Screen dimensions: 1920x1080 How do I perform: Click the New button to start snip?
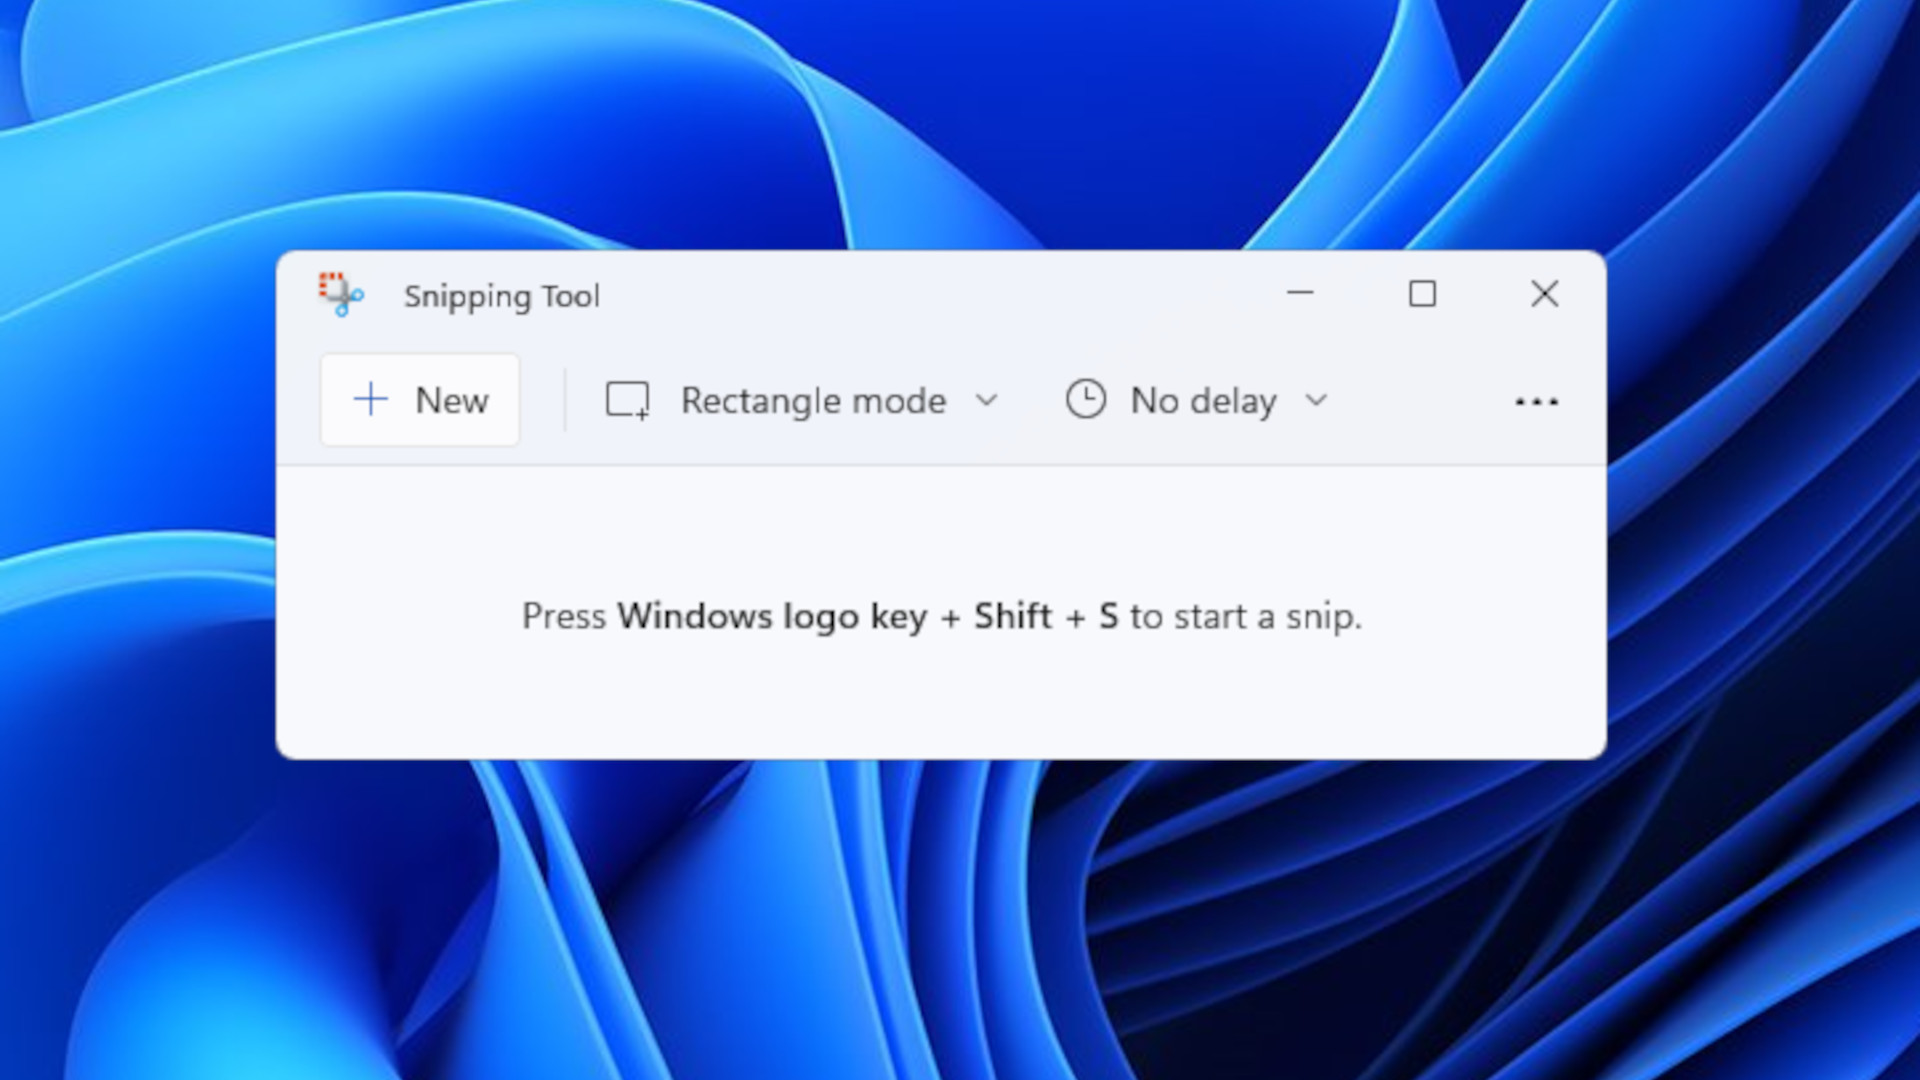(x=421, y=400)
